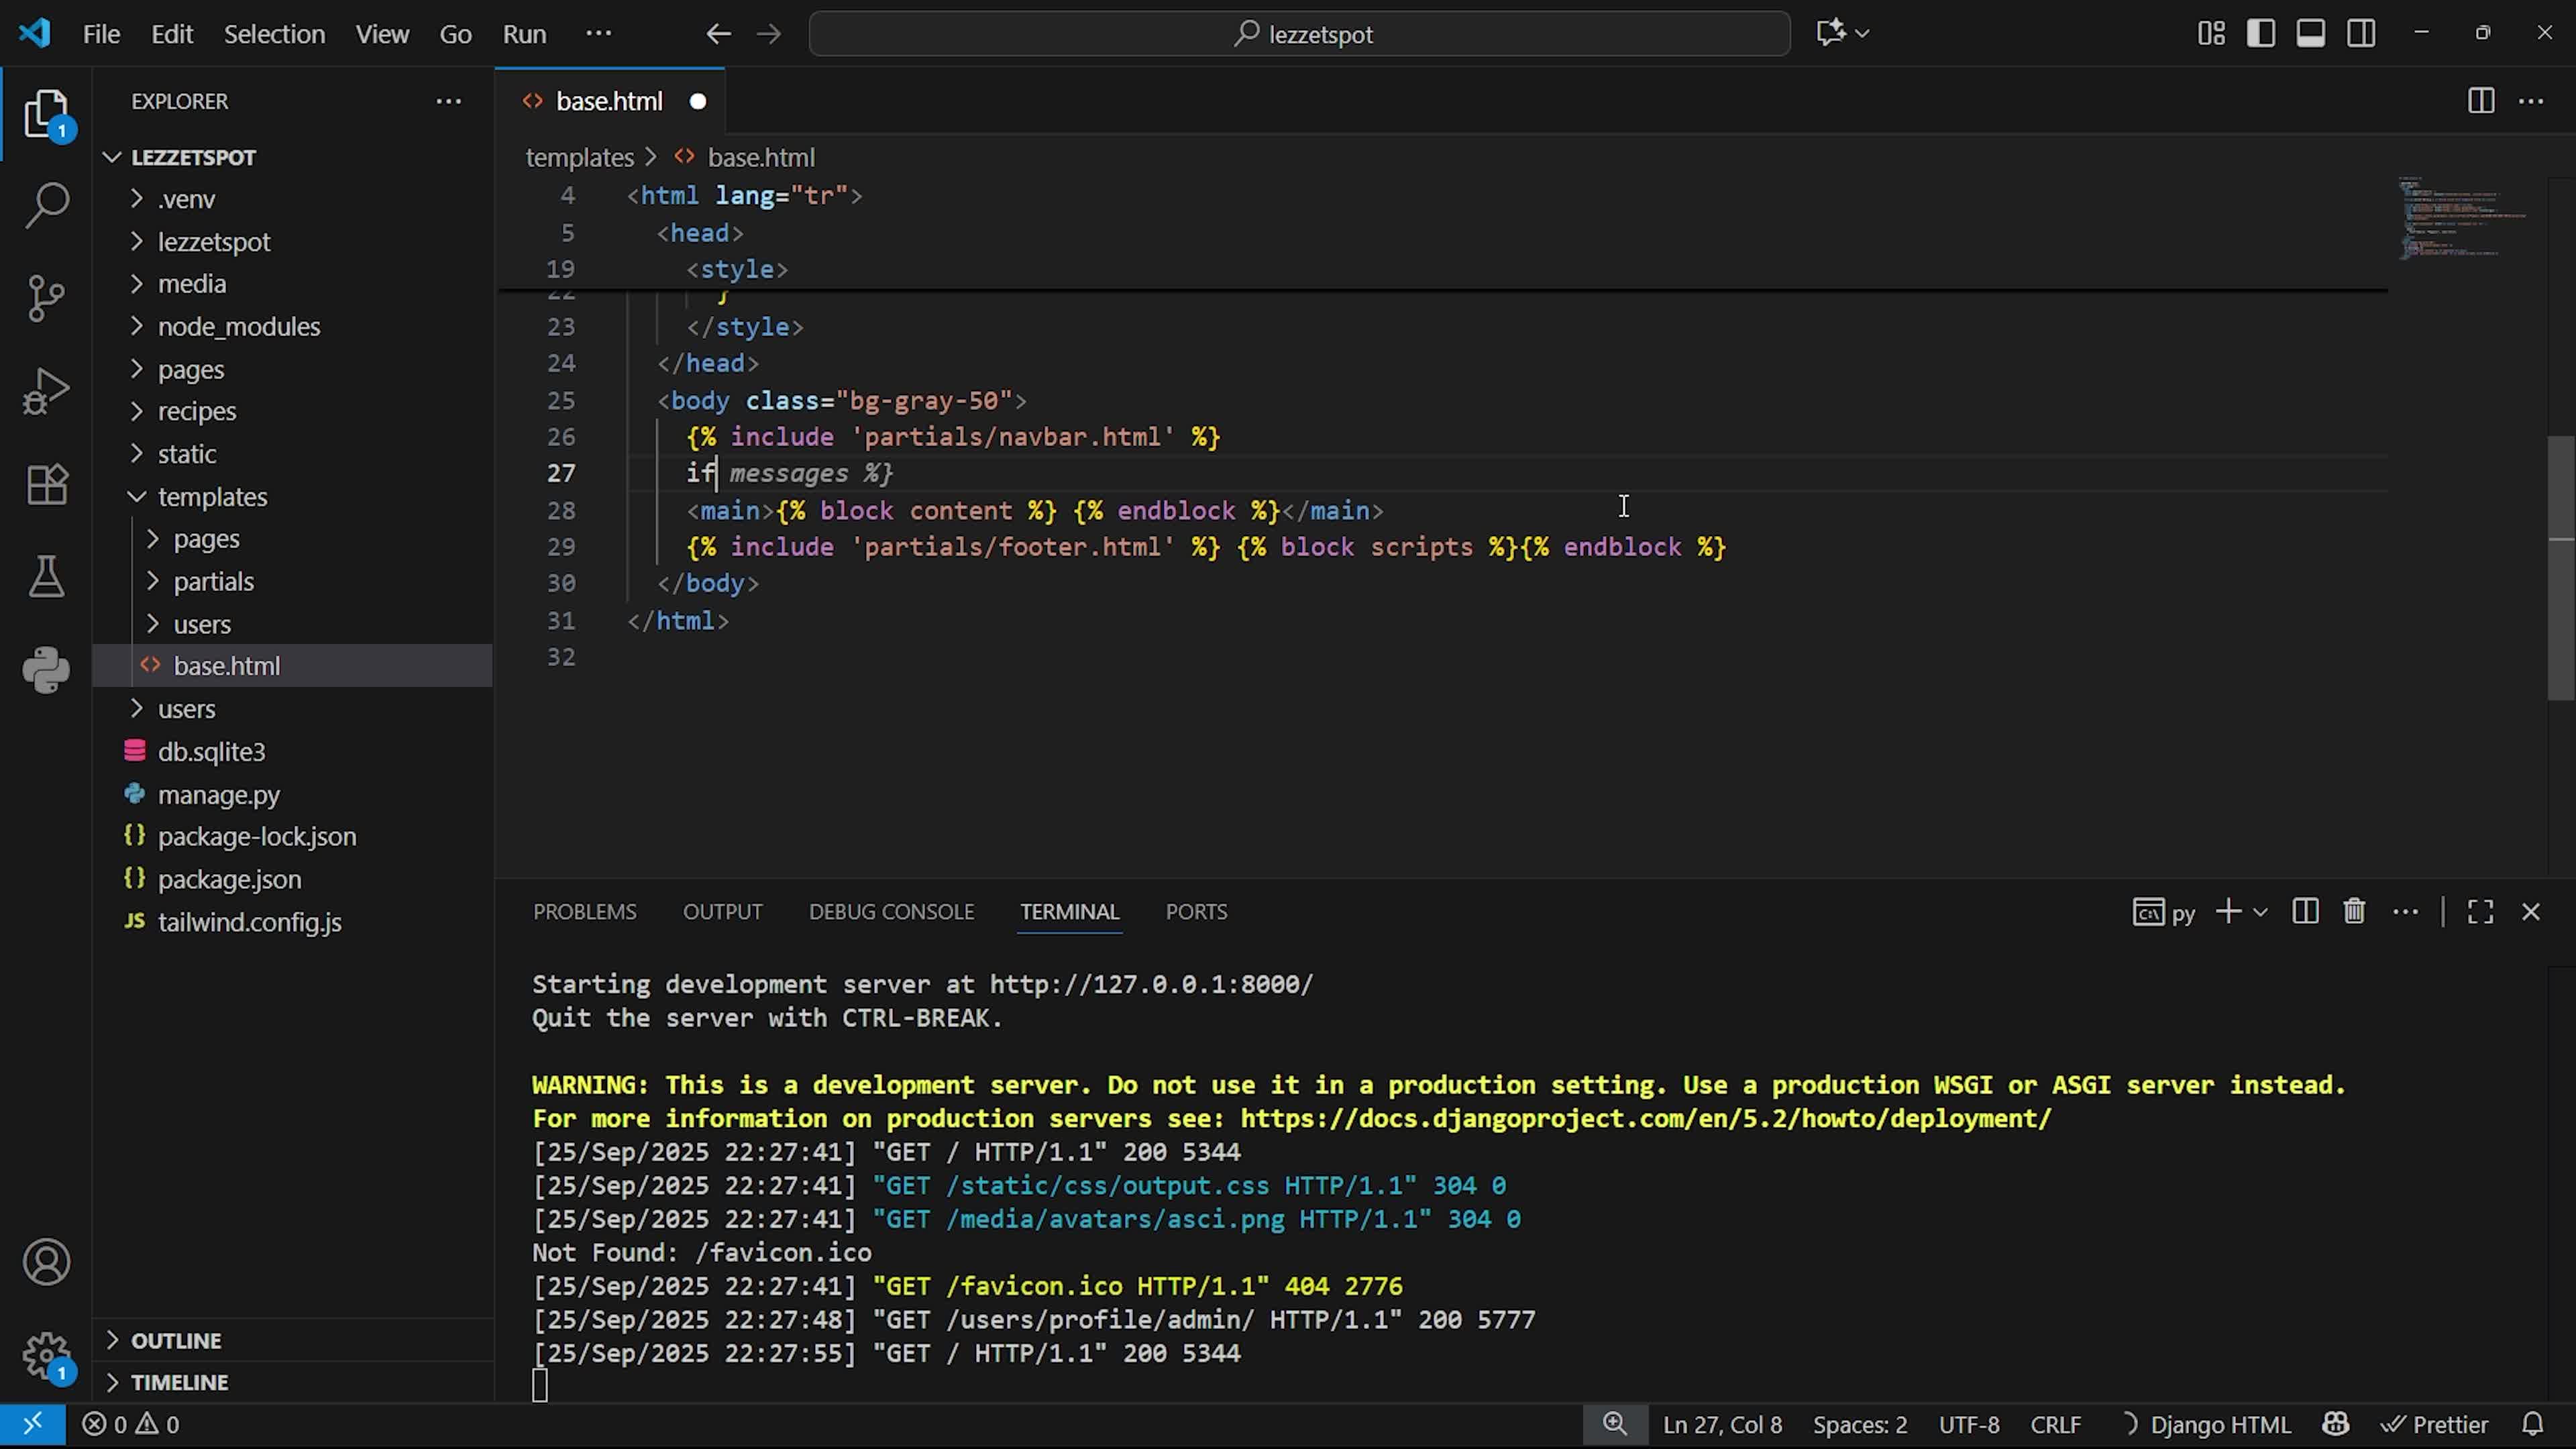
Task: Open the Python extension sidebar icon
Action: point(46,669)
